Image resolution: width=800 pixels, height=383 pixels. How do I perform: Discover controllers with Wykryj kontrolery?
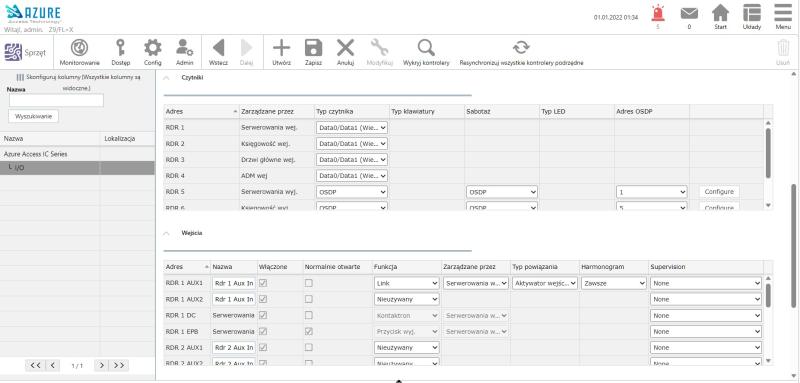(x=426, y=53)
